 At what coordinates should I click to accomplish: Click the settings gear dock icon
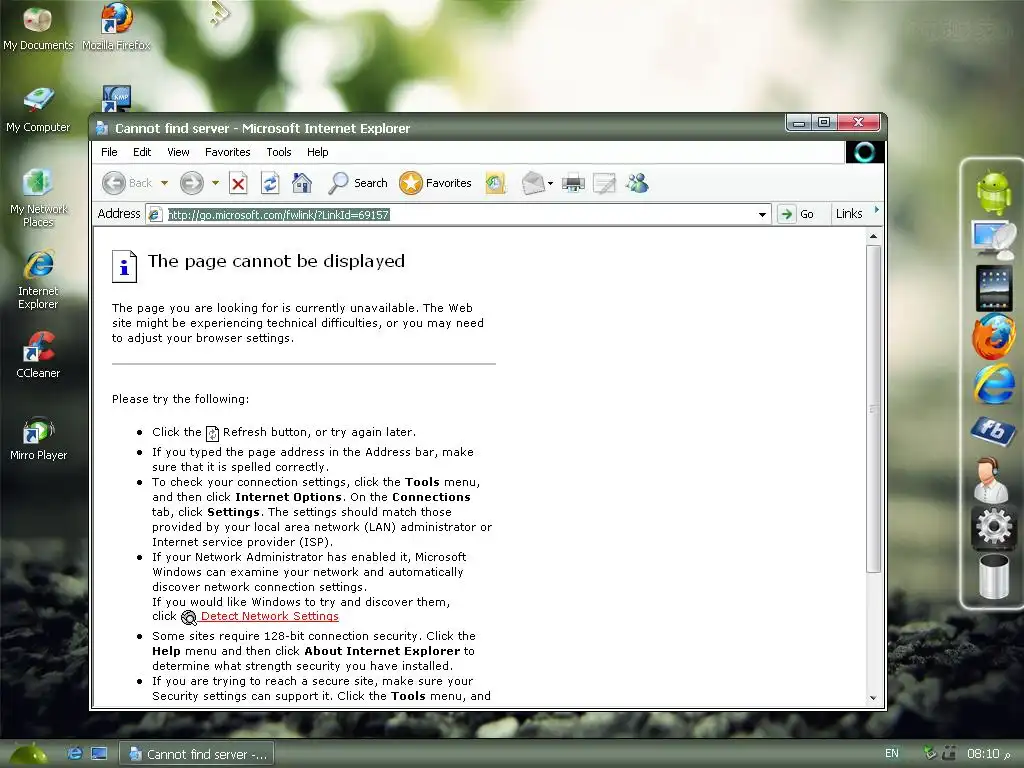993,526
